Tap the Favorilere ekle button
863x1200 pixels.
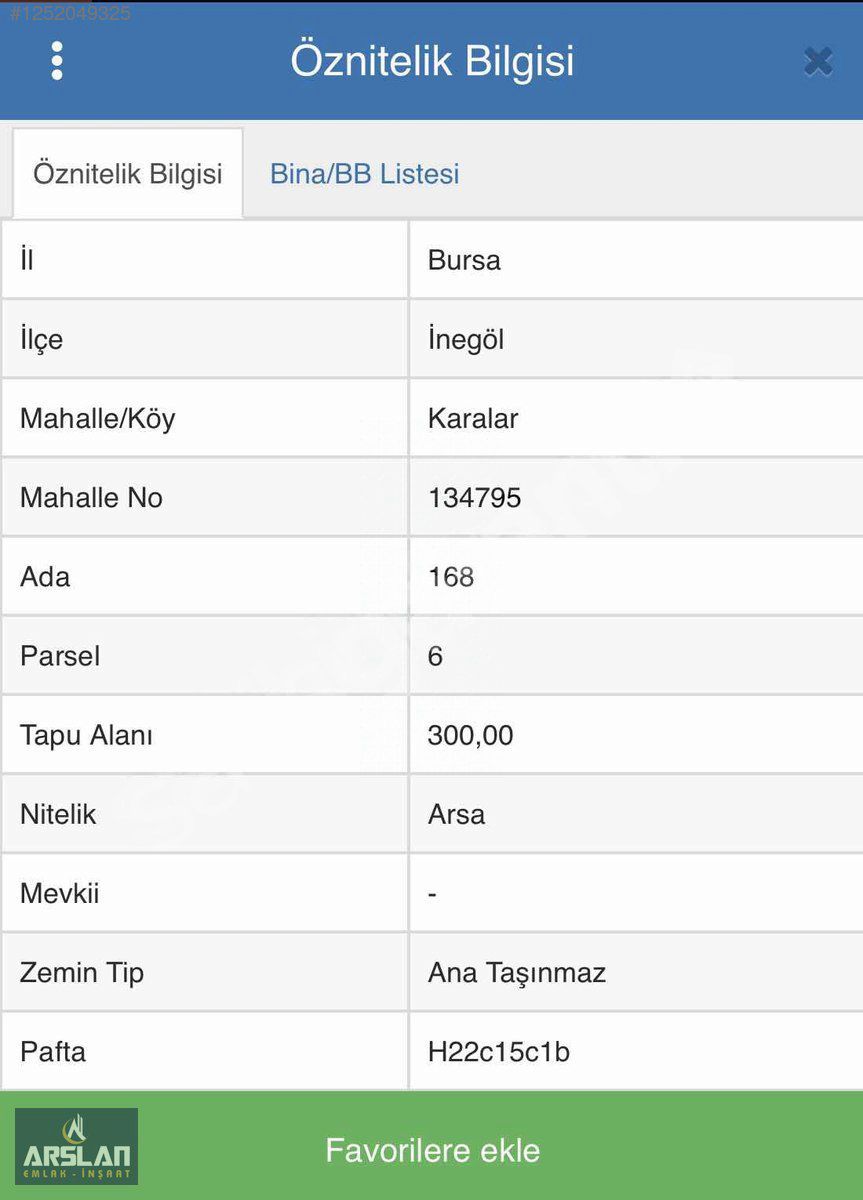coord(432,1150)
